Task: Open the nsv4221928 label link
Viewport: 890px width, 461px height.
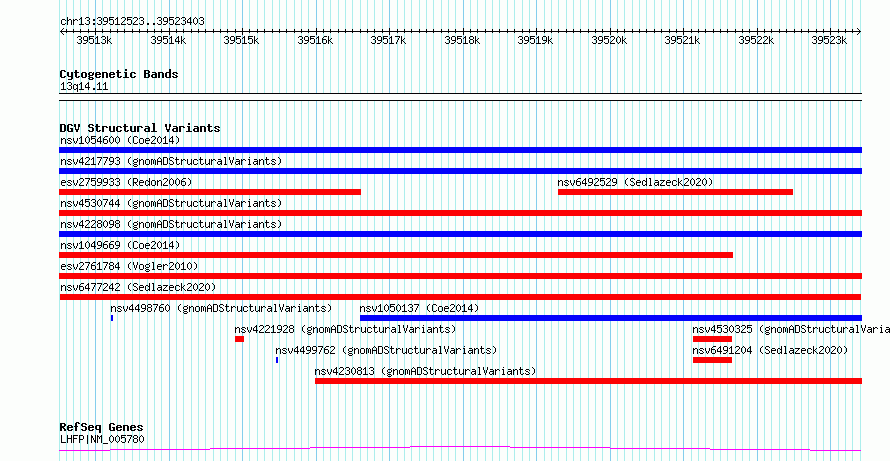Action: (x=345, y=329)
